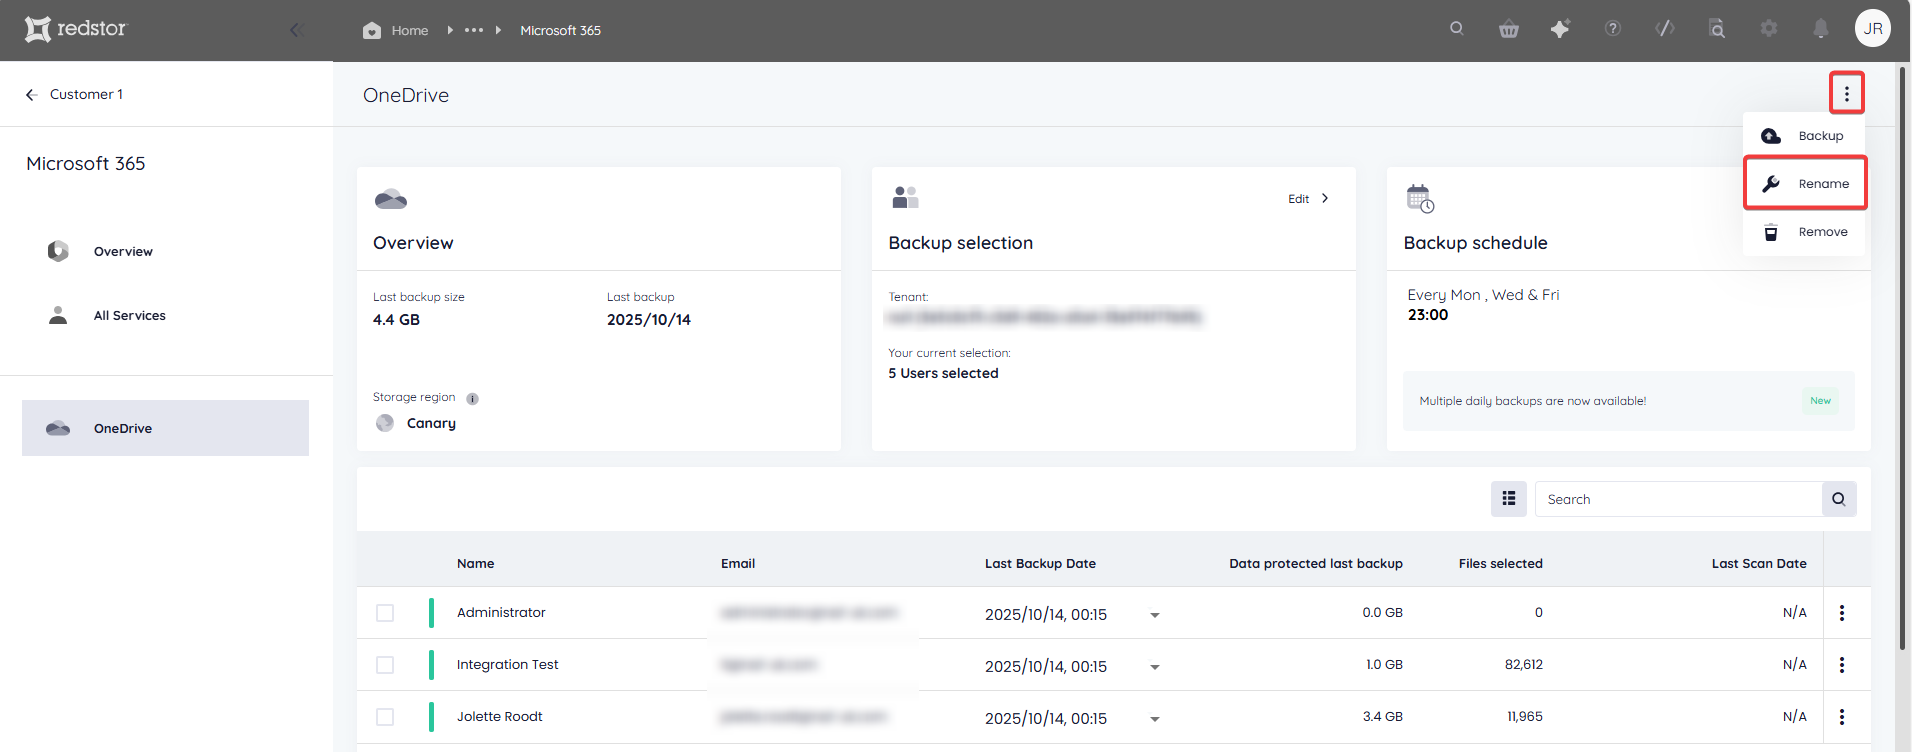Sort by Last Scan Date column
Image resolution: width=1912 pixels, height=752 pixels.
point(1759,564)
